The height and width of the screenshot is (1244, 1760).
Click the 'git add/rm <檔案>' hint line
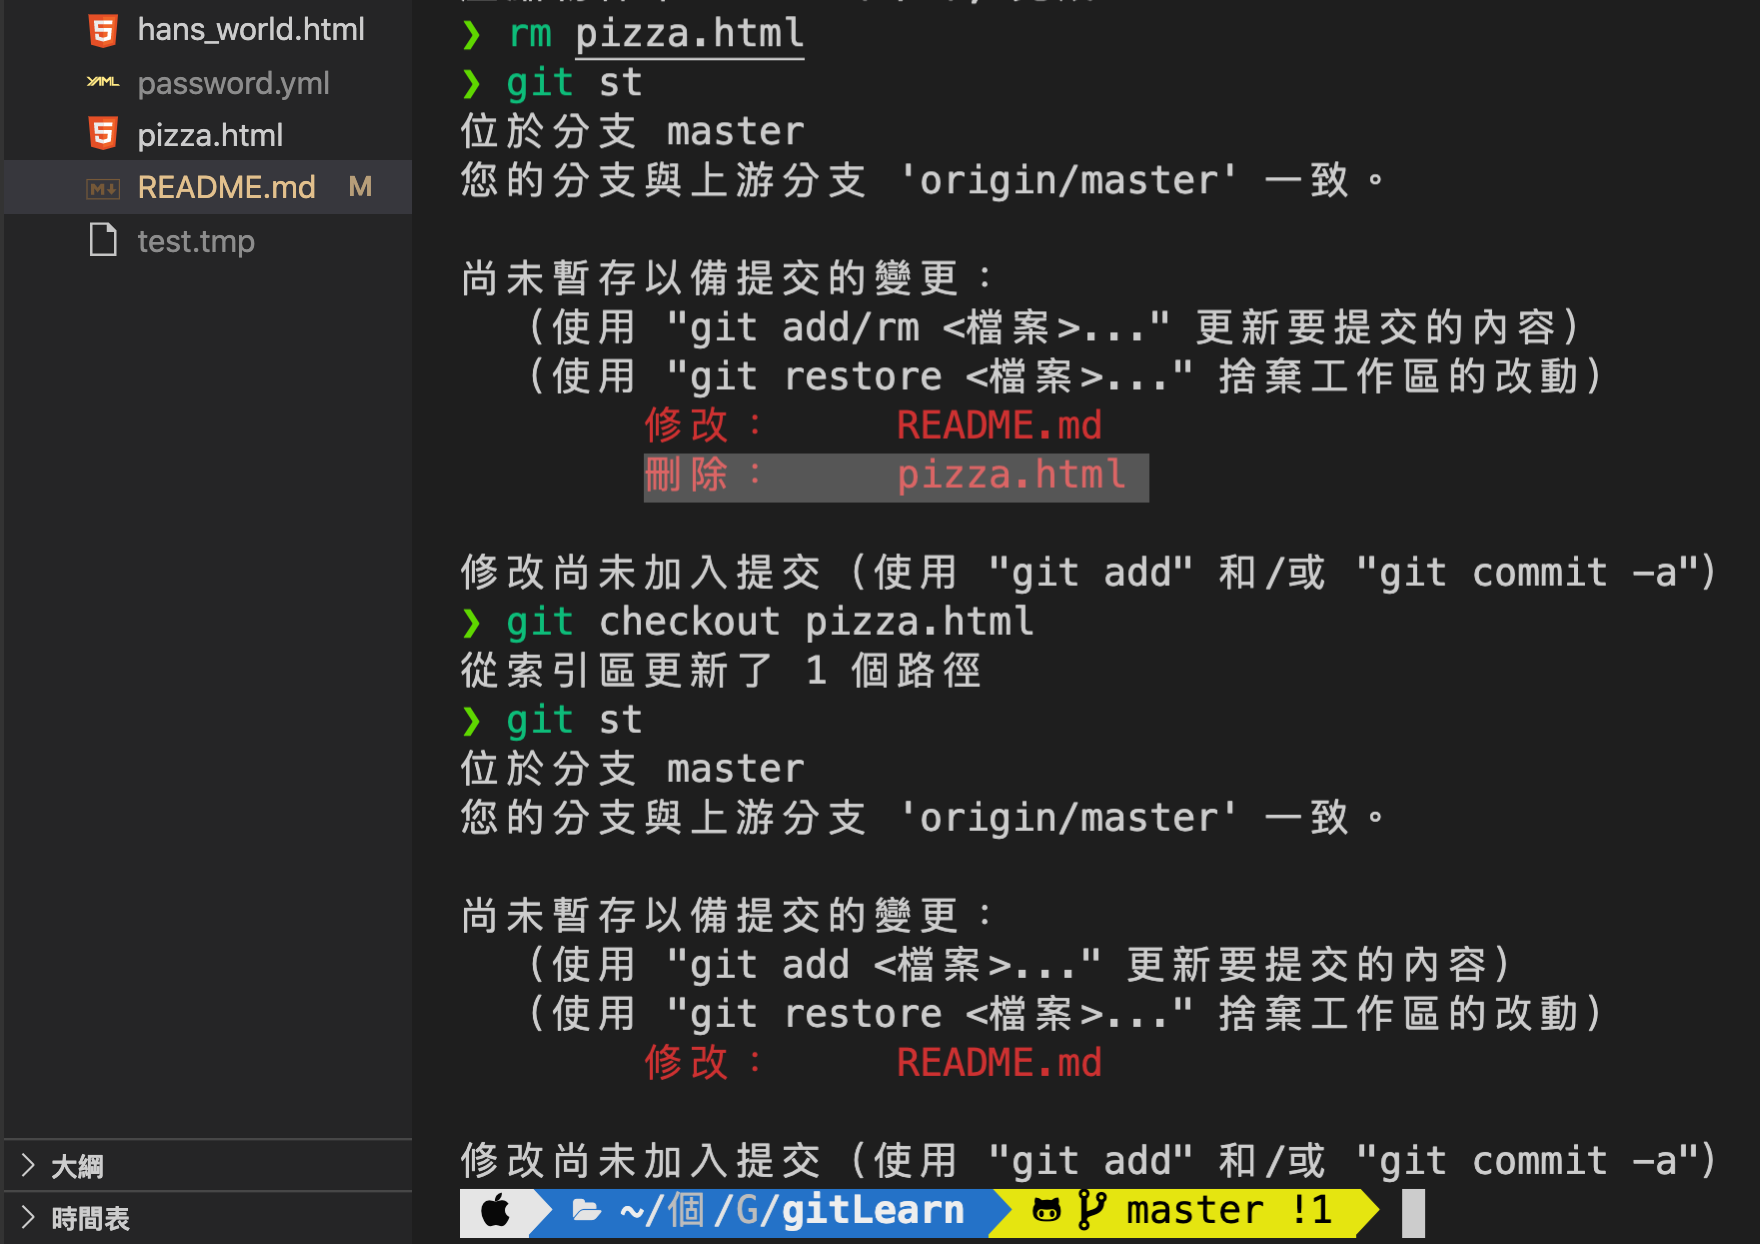pos(1054,328)
